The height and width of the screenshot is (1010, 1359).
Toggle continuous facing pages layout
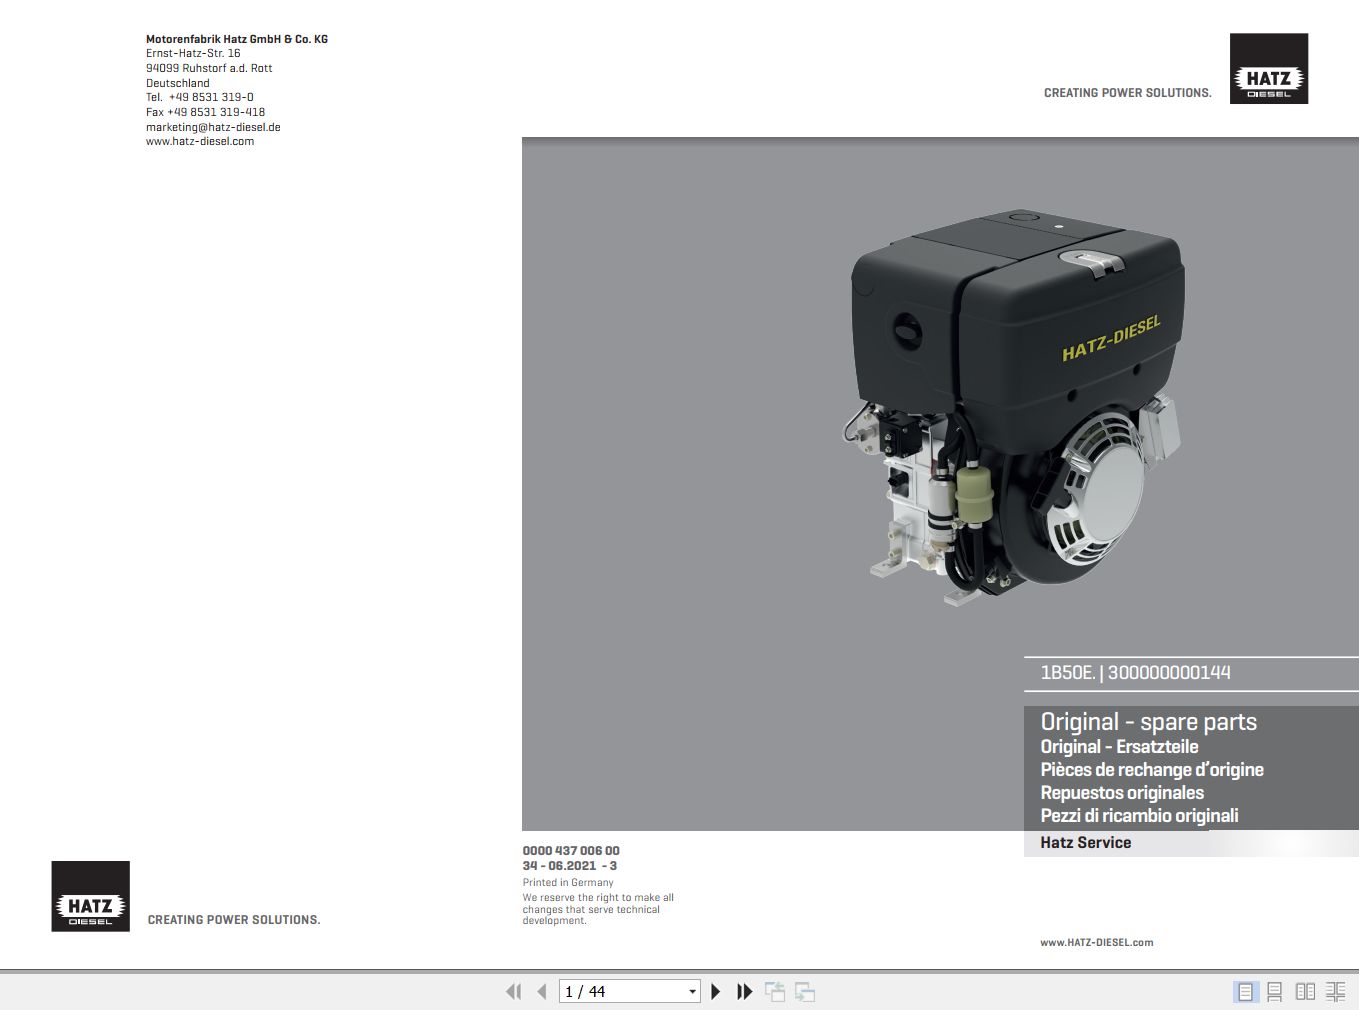pyautogui.click(x=1336, y=992)
